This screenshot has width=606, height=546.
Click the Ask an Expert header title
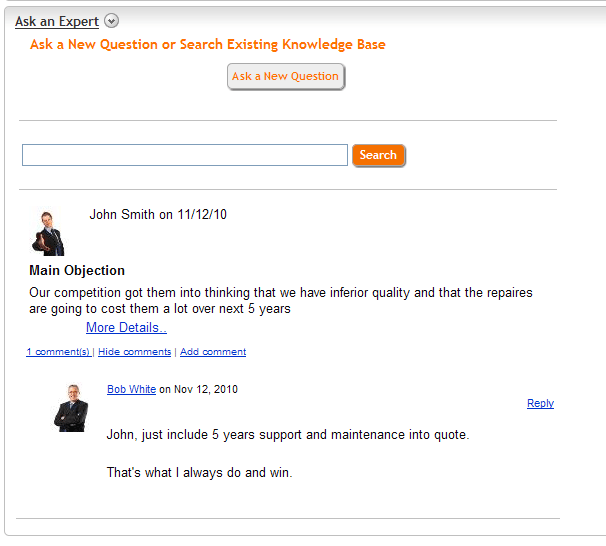point(57,21)
